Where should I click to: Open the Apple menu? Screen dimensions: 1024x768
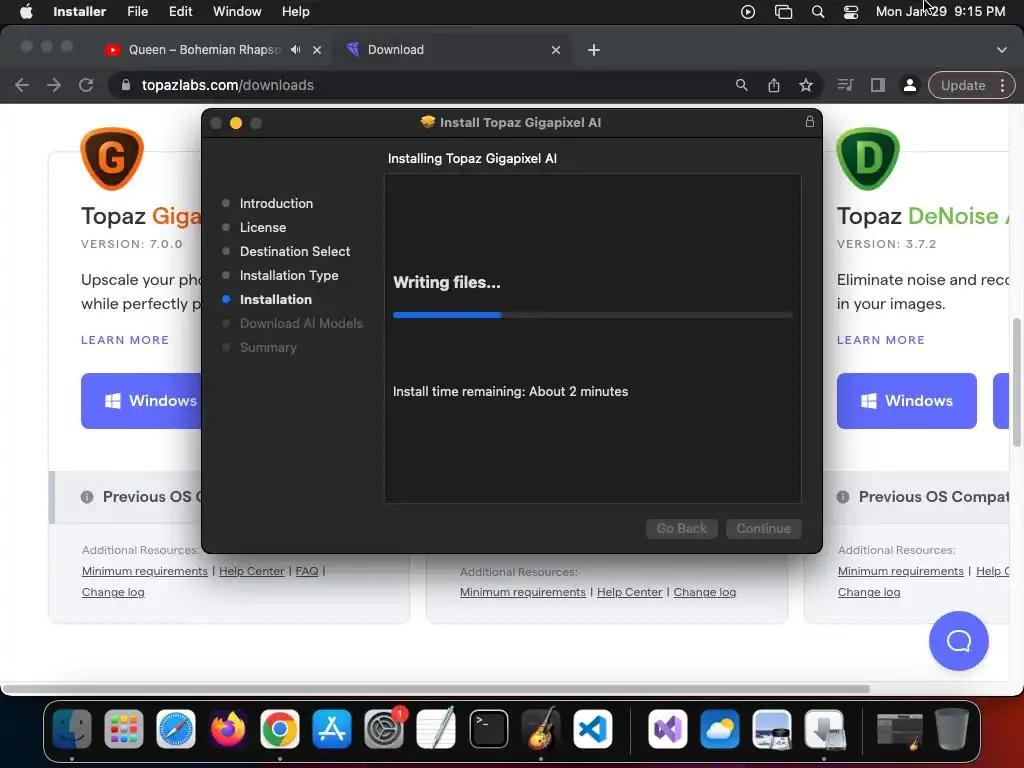pyautogui.click(x=26, y=12)
